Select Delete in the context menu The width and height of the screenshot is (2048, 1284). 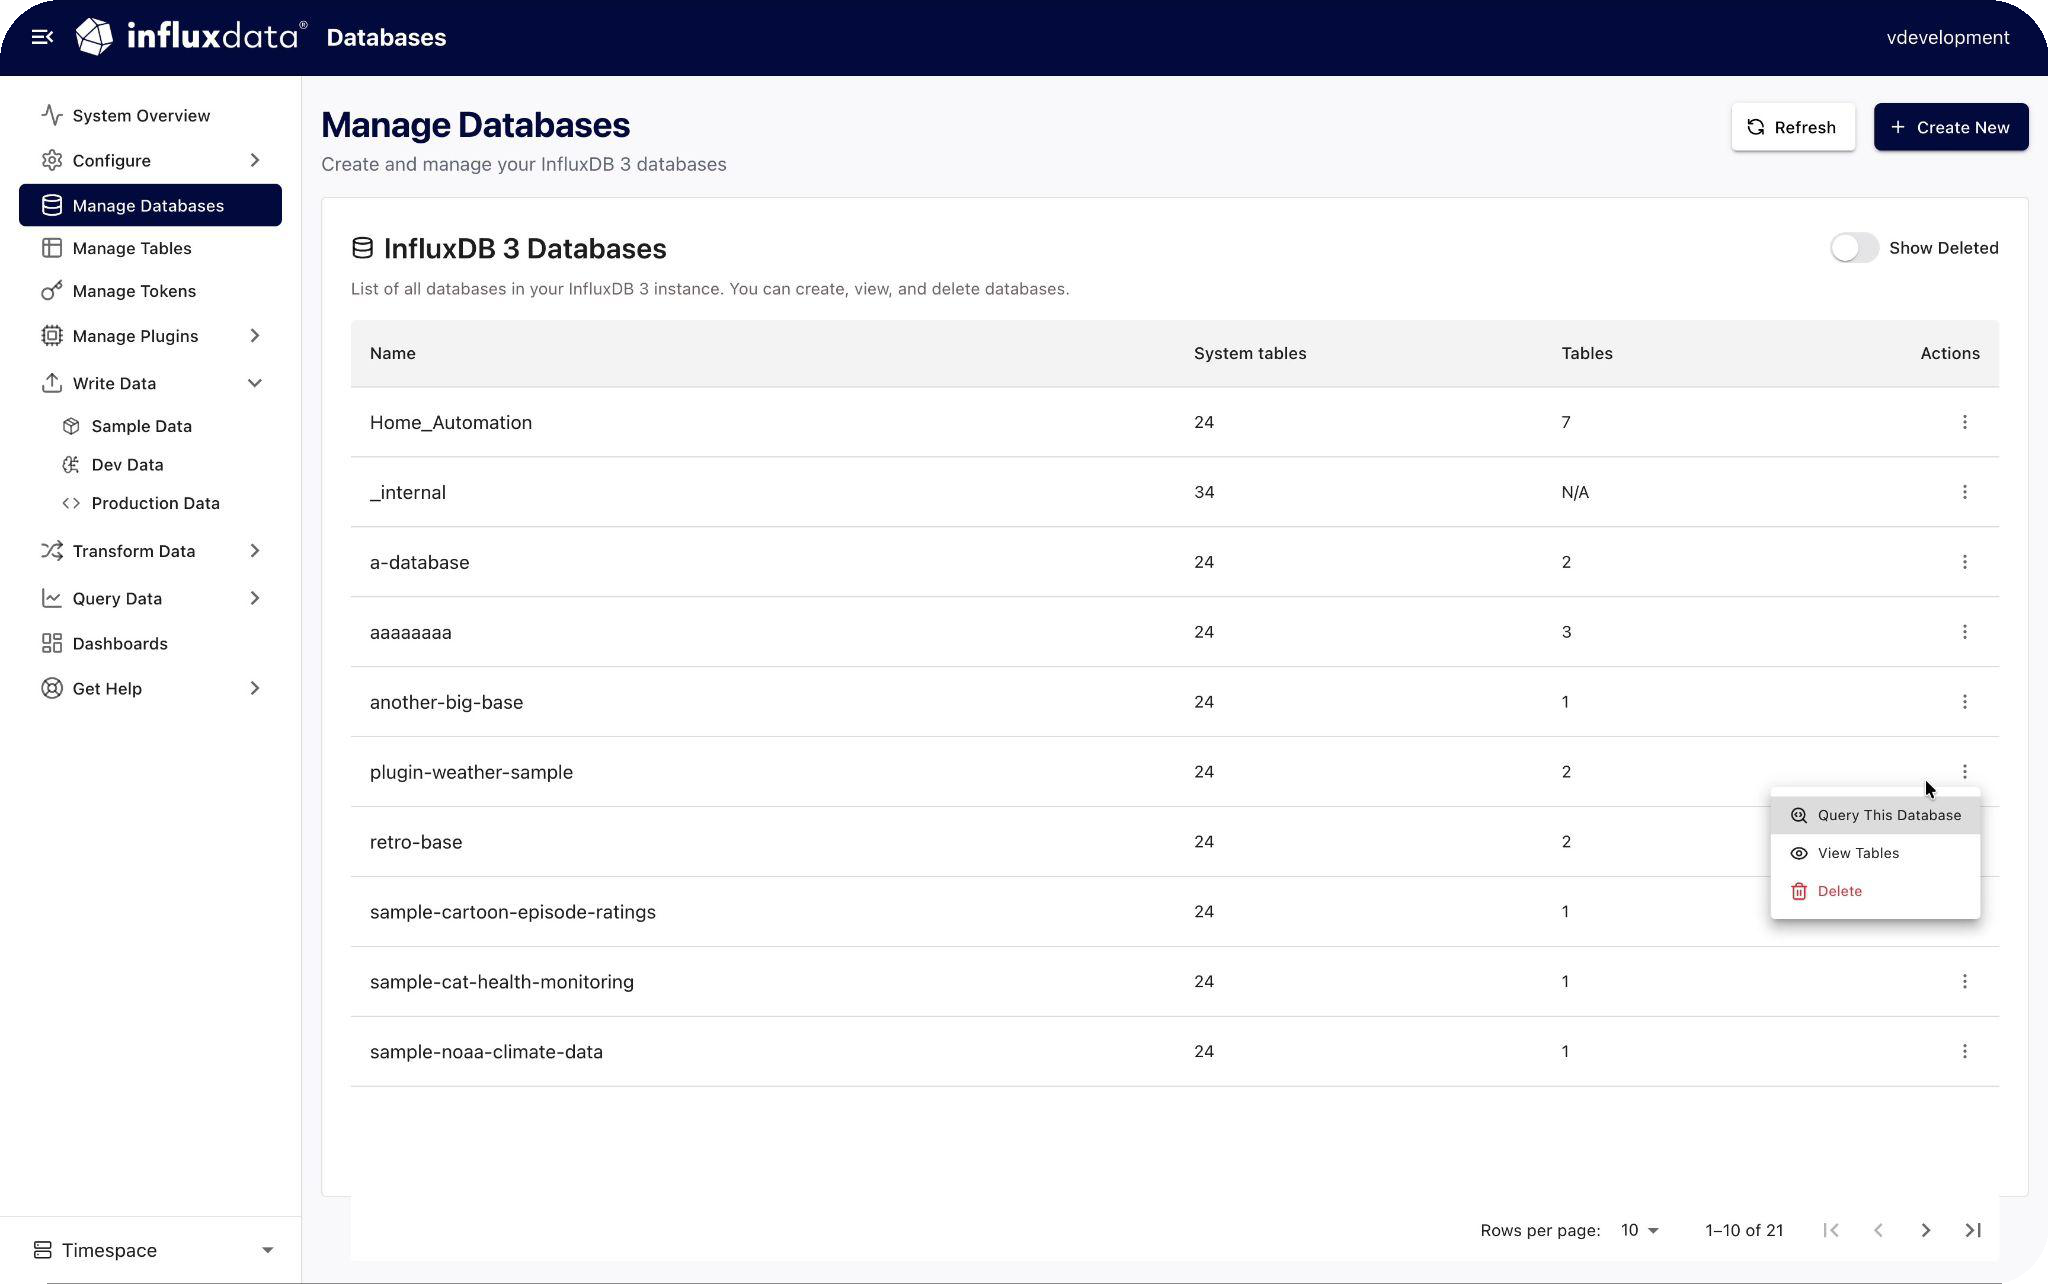1838,891
